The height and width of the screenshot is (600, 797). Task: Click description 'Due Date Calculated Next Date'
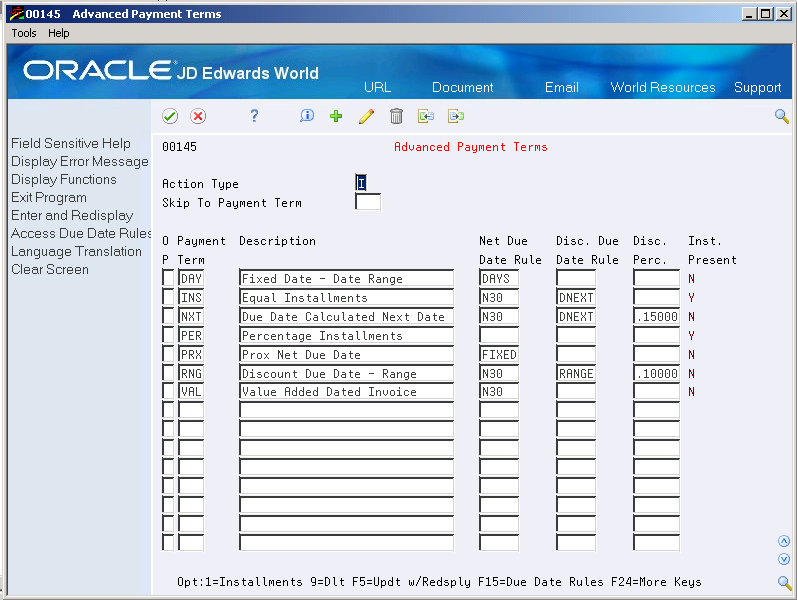pyautogui.click(x=346, y=316)
